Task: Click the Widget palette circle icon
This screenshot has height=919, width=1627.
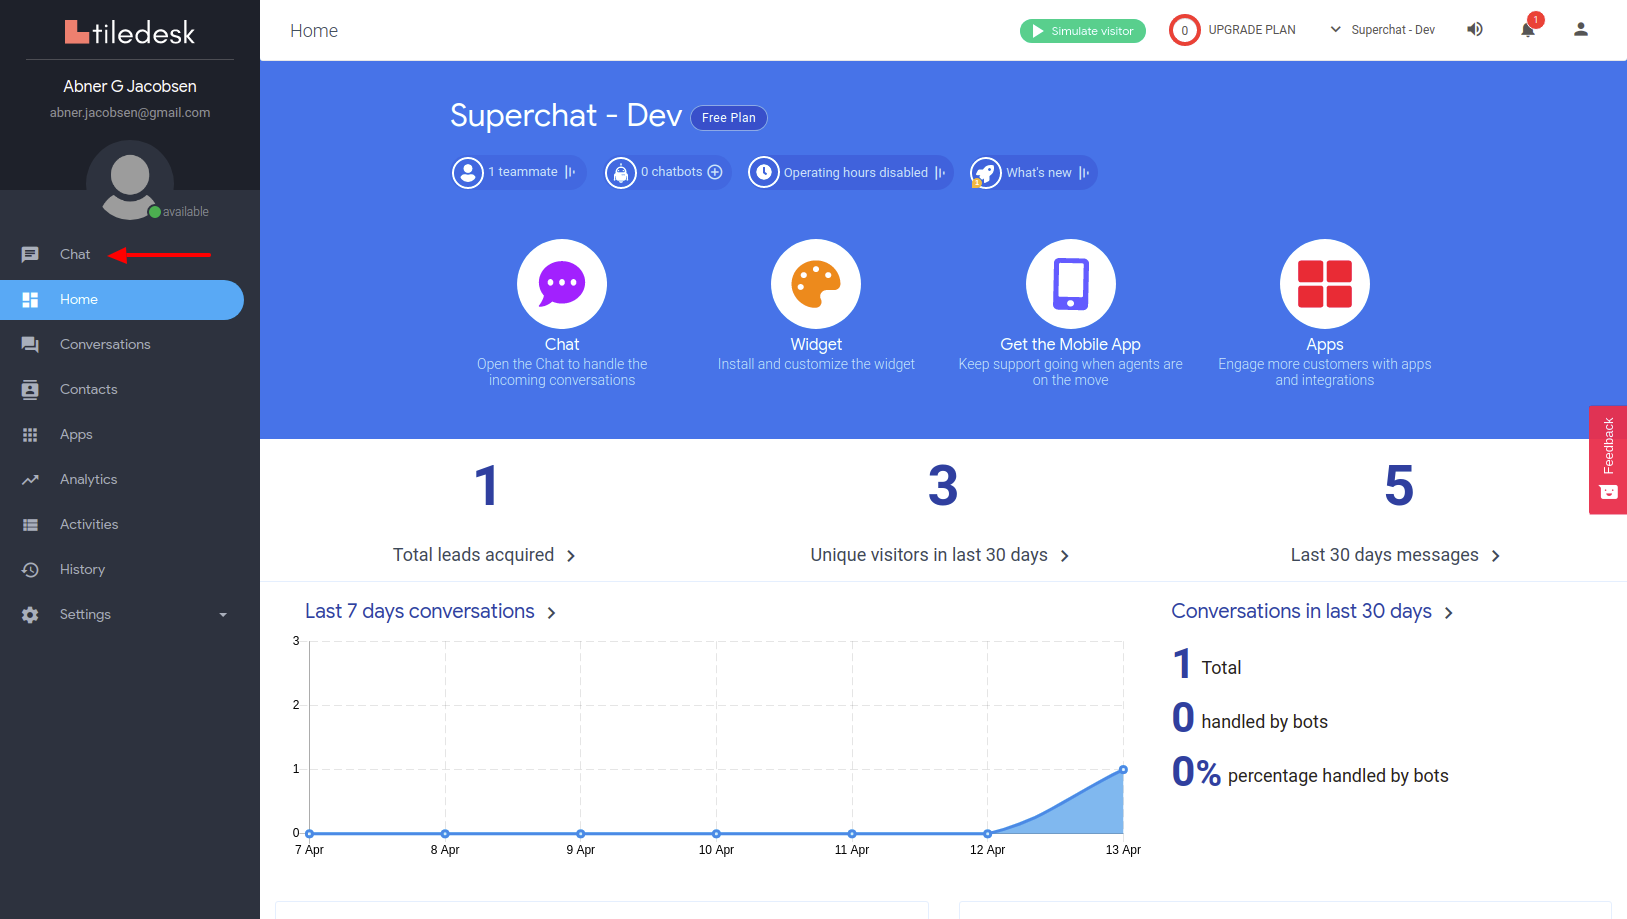Action: point(816,284)
